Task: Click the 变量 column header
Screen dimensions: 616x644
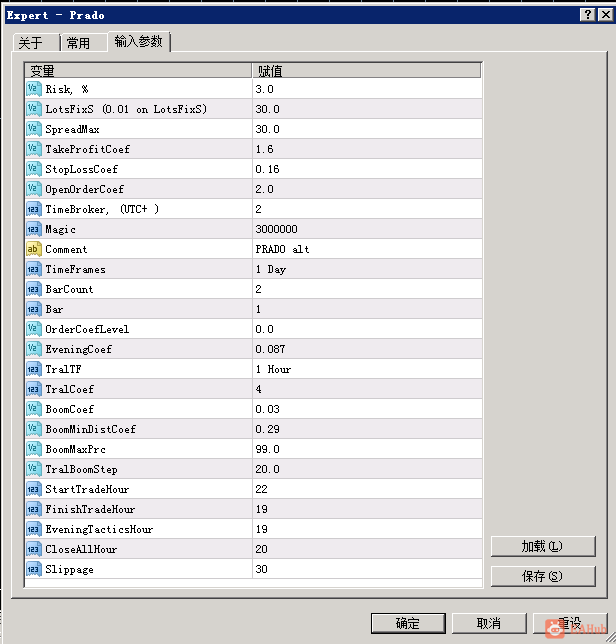Action: point(138,71)
